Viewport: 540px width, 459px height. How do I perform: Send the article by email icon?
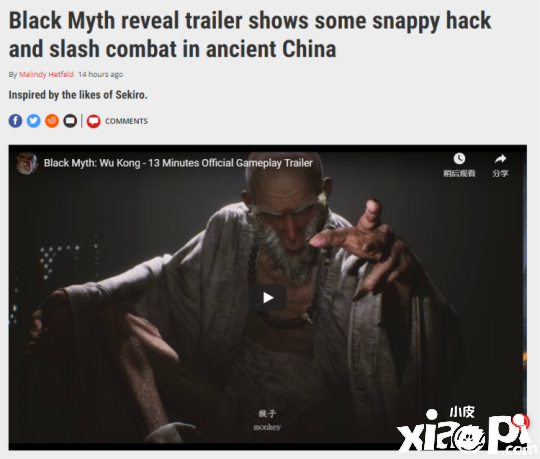coord(70,121)
